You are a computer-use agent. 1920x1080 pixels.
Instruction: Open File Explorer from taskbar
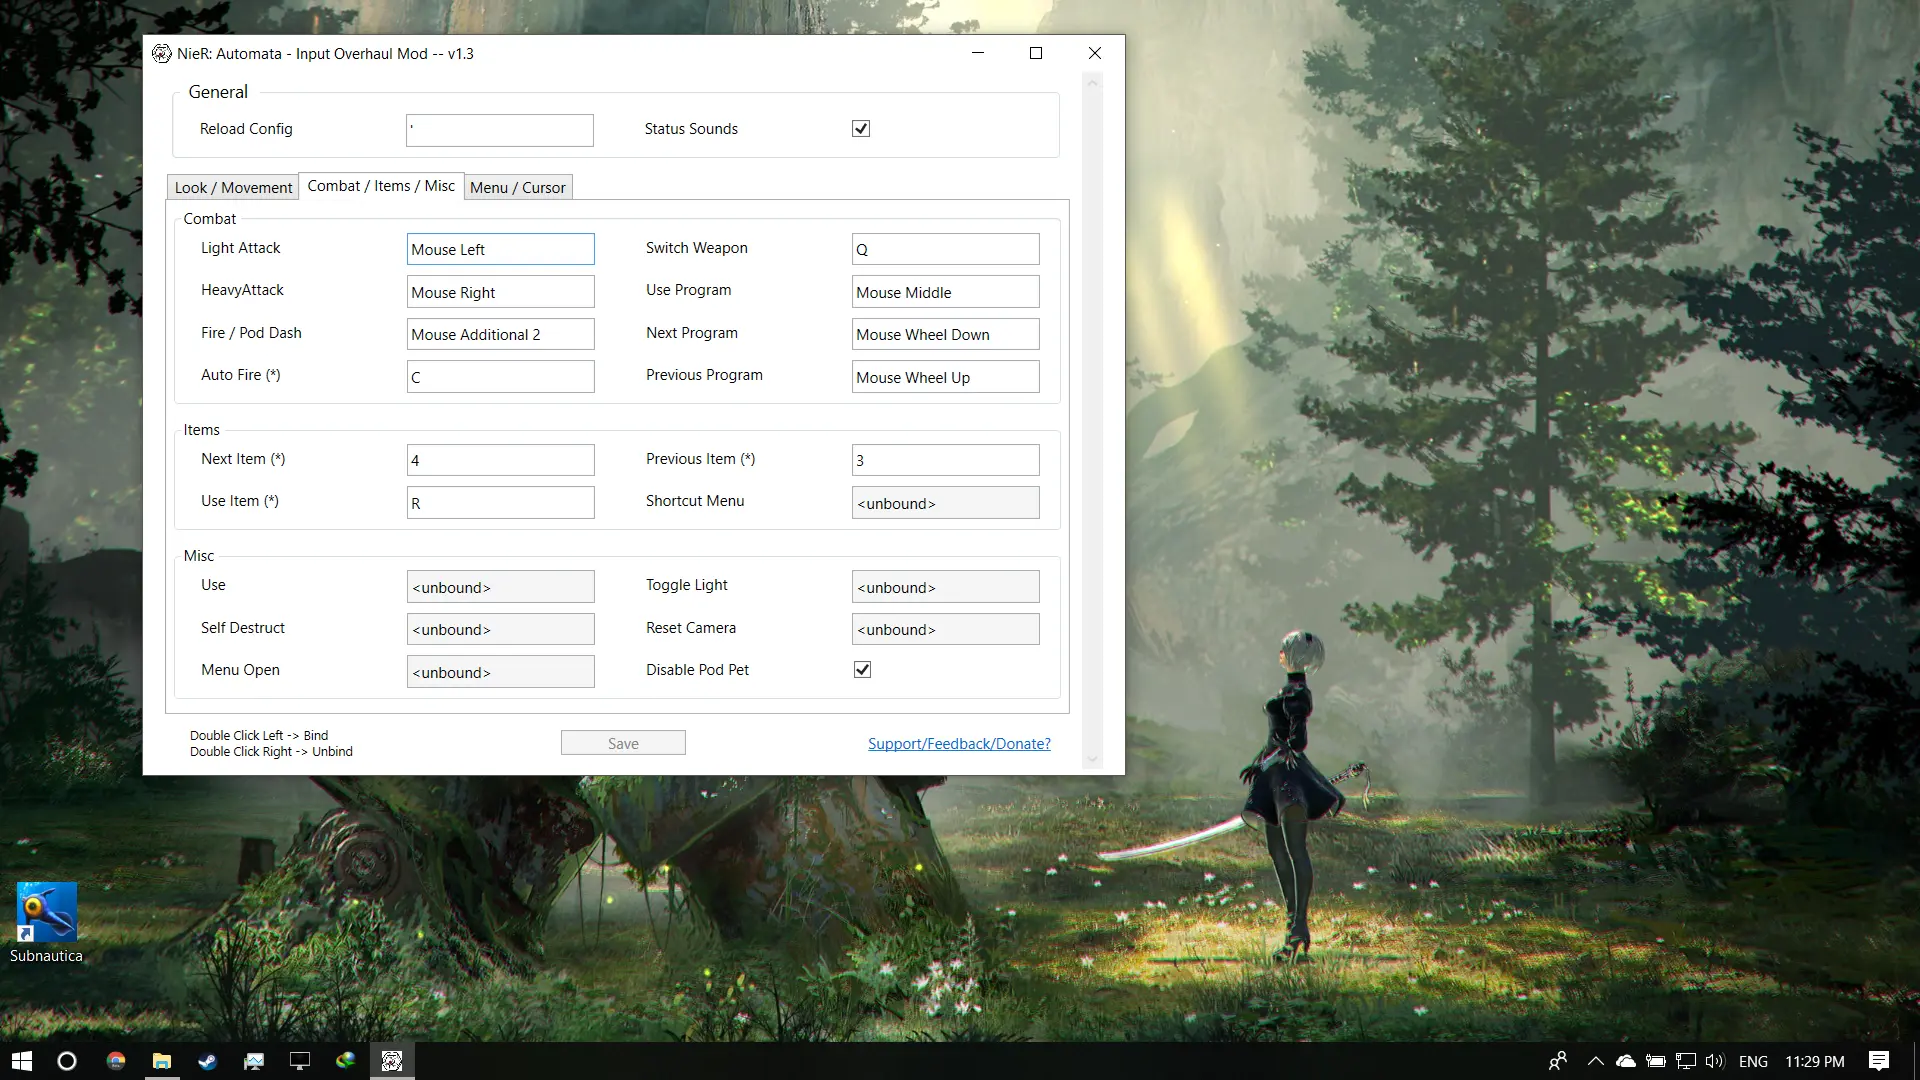point(162,1061)
